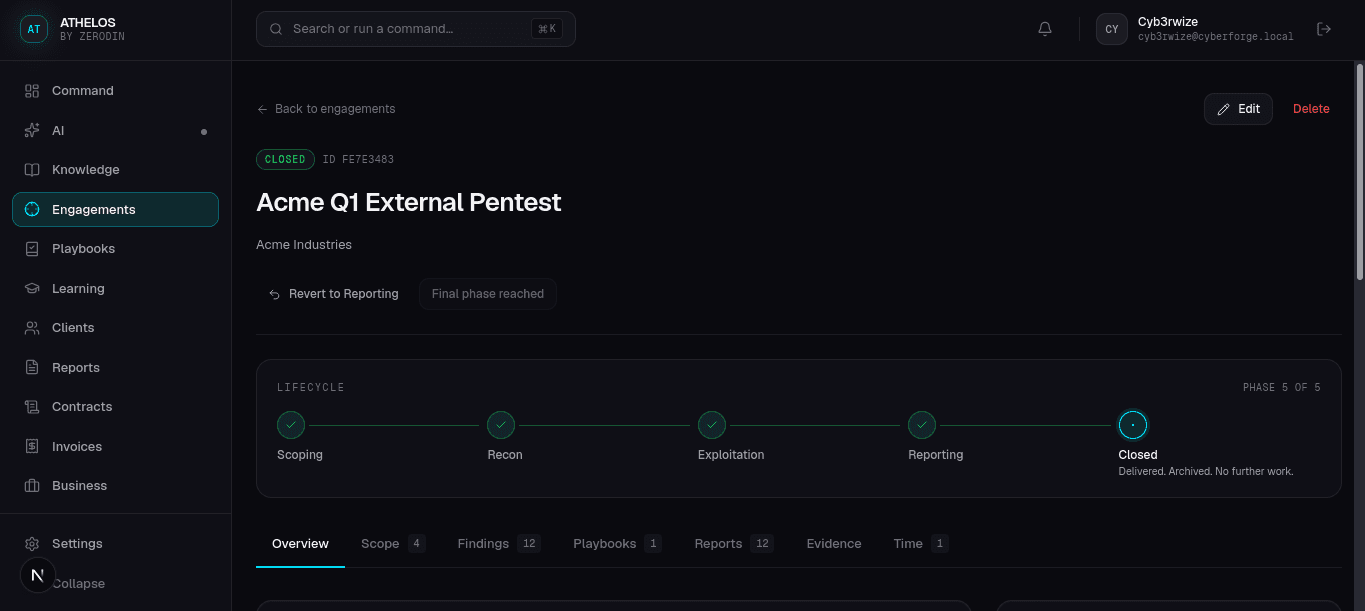This screenshot has height=611, width=1365.
Task: Click the Acme Q1 External Pentest title
Action: coord(409,202)
